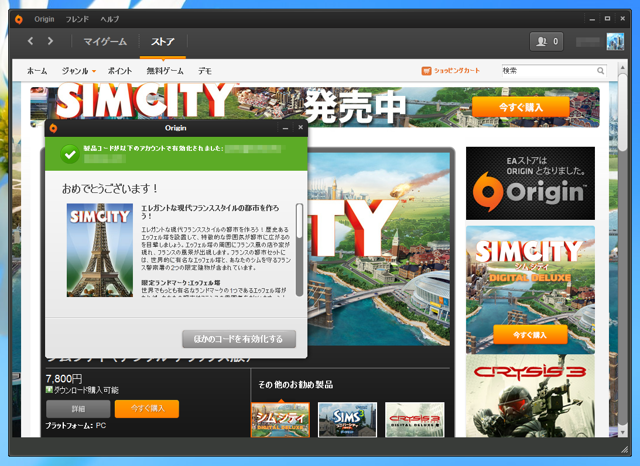The width and height of the screenshot is (640, 466).
Task: Click the その他のお勧め製品 heading
Action: [296, 384]
